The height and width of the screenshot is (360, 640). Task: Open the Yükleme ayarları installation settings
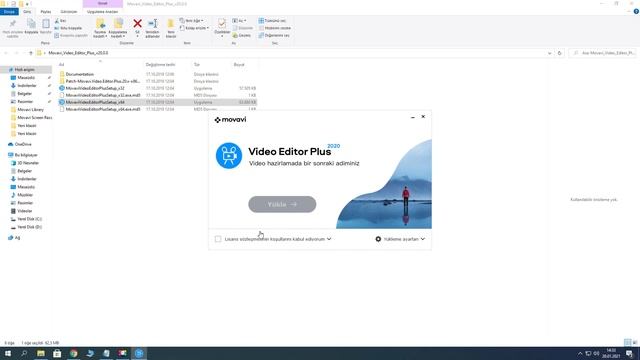pyautogui.click(x=400, y=239)
